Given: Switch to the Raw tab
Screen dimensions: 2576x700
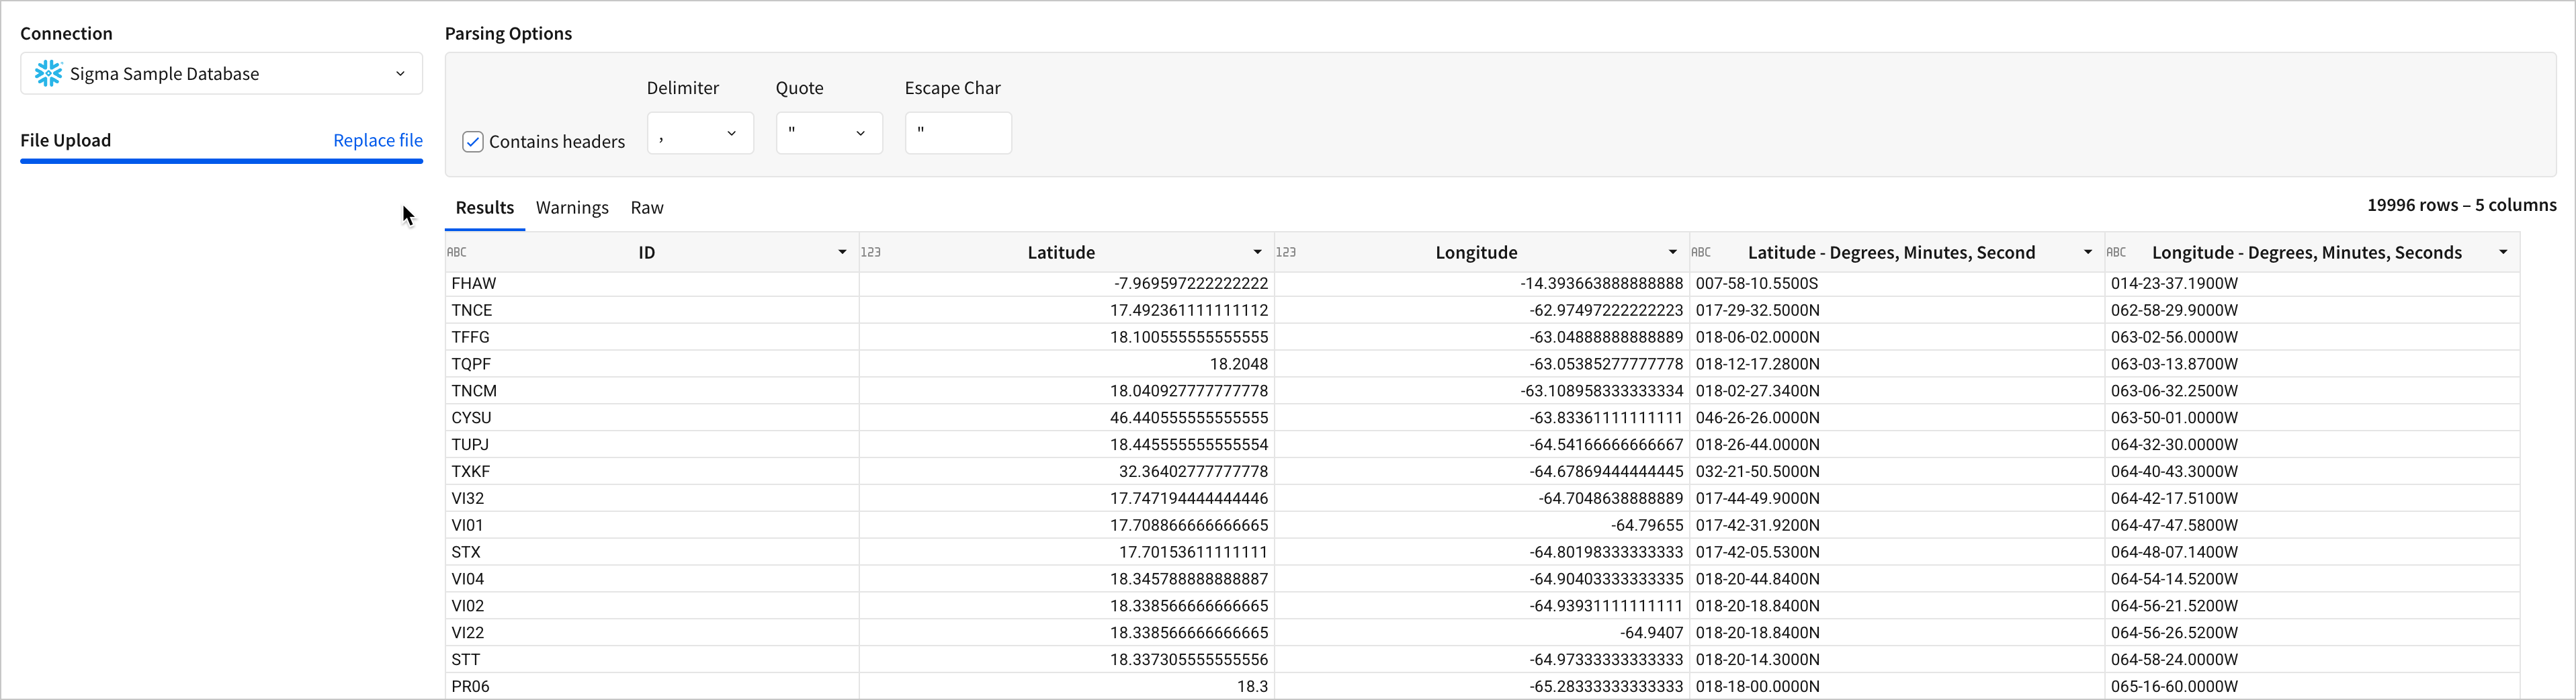Looking at the screenshot, I should (x=647, y=208).
